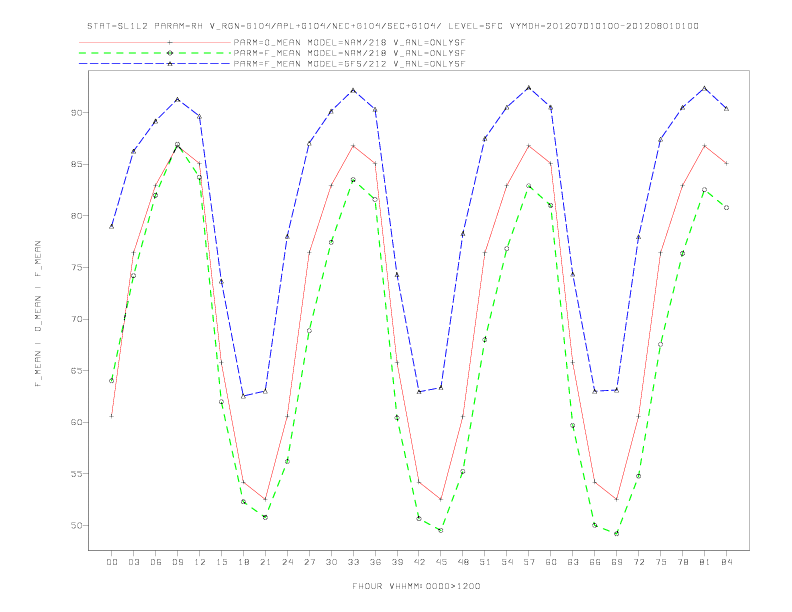
Task: Click x-axis forecast hour label 00
Action: coord(112,562)
